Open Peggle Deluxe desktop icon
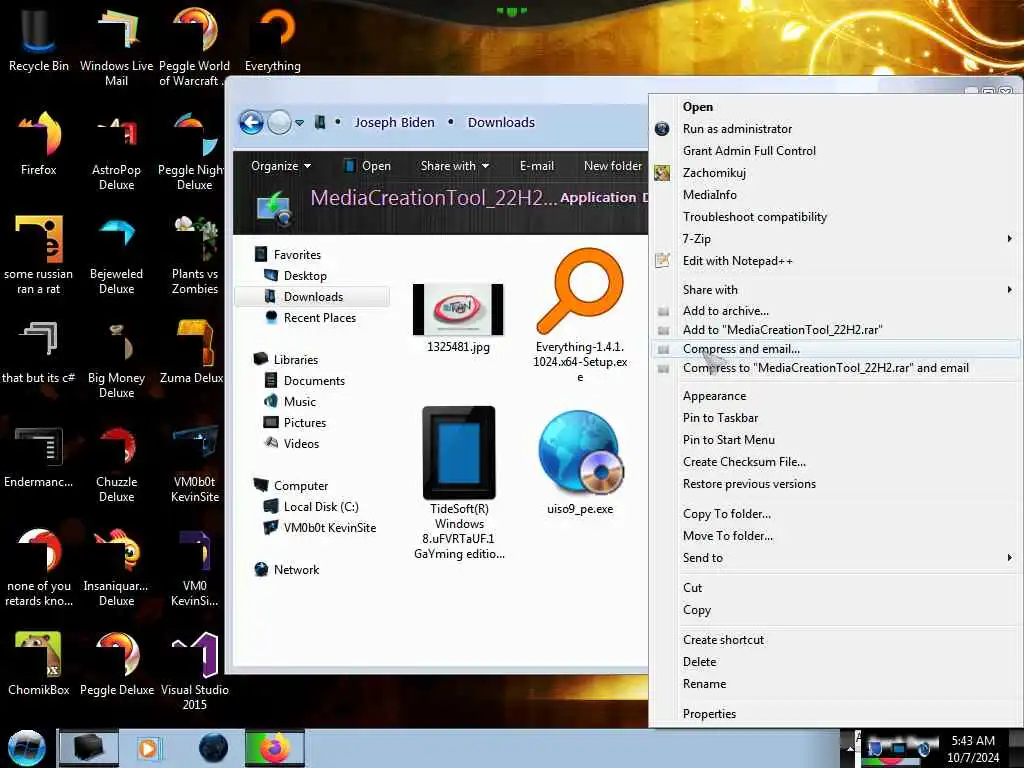 pos(116,664)
